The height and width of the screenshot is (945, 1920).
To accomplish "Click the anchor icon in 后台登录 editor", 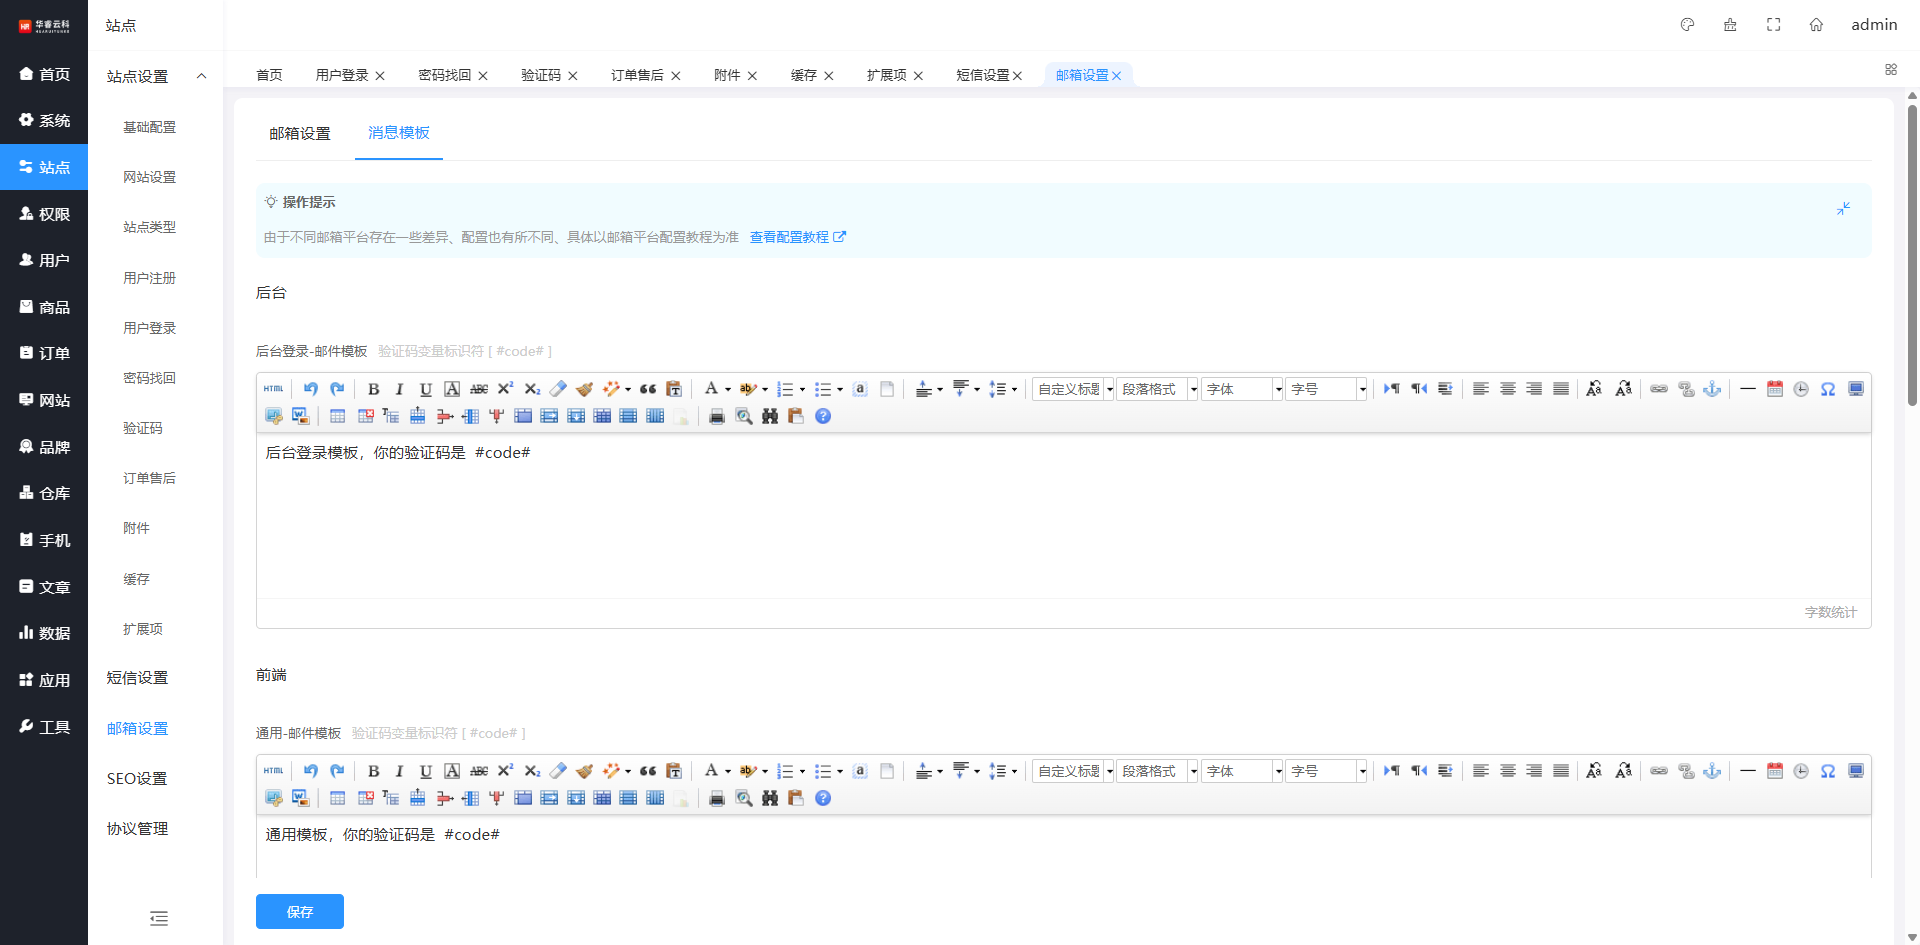I will pos(1712,389).
